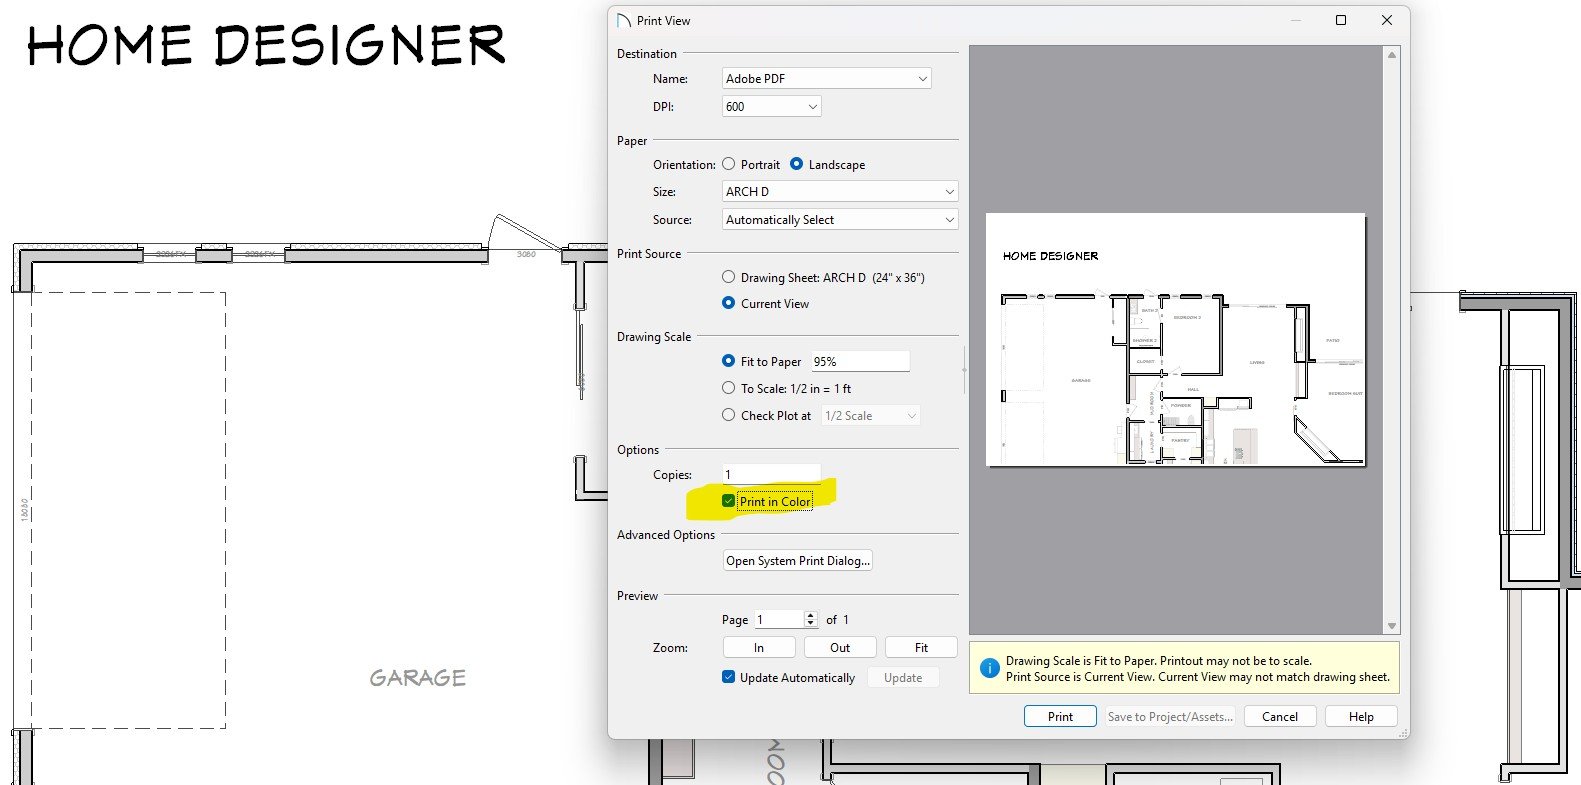Image resolution: width=1581 pixels, height=785 pixels.
Task: Click the Print View title bar icon
Action: tap(624, 21)
